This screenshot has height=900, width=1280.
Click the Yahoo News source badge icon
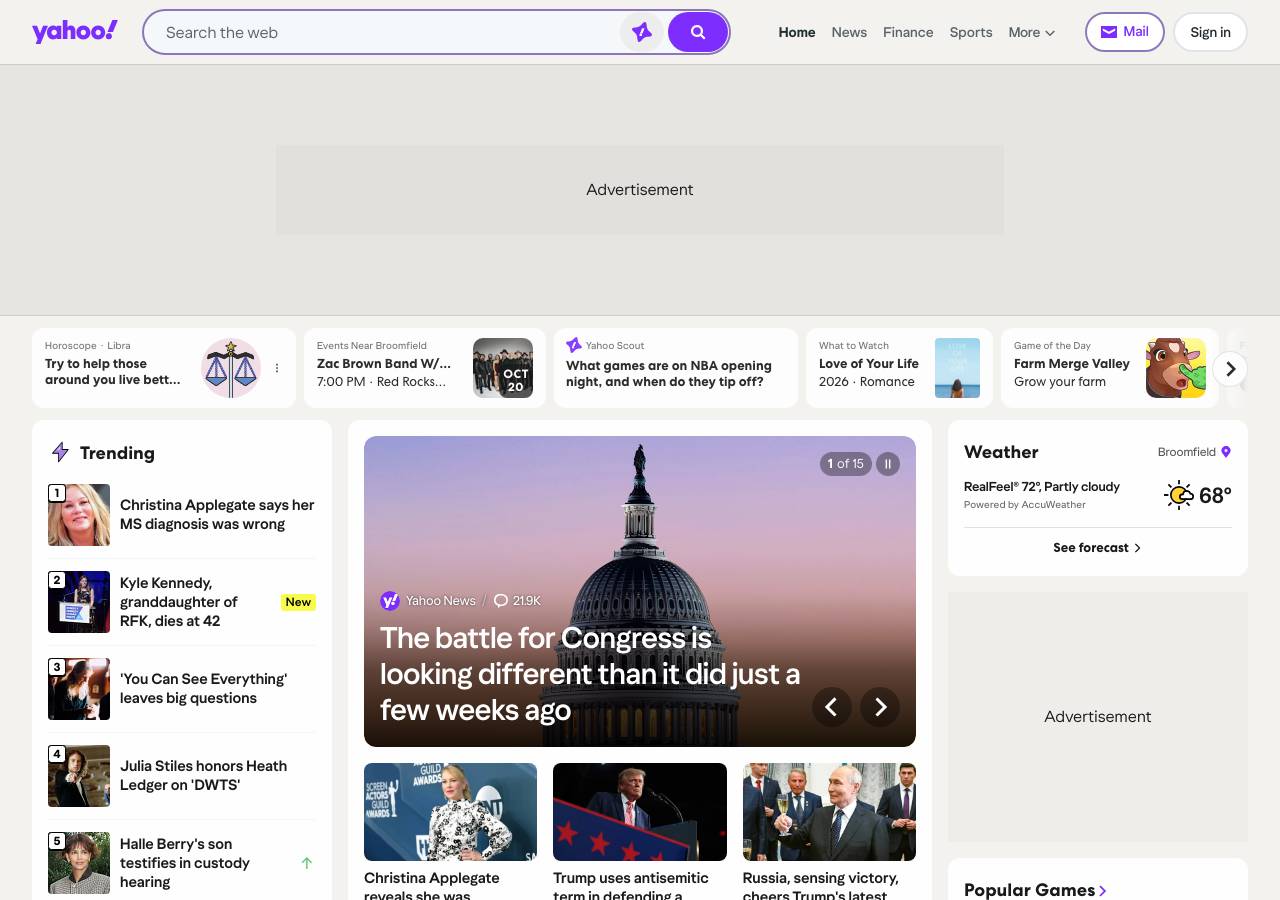pyautogui.click(x=390, y=601)
